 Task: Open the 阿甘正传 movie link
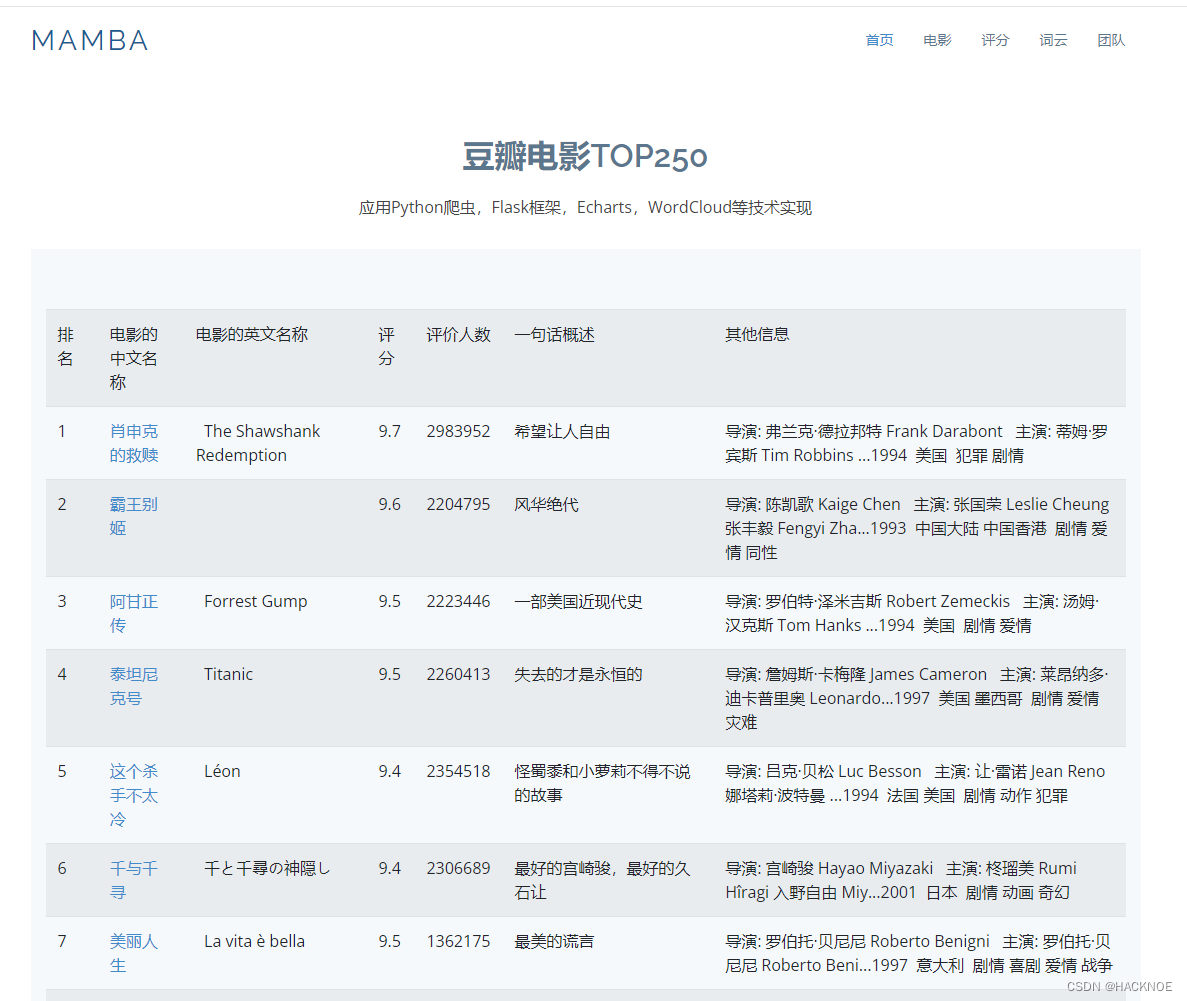134,613
